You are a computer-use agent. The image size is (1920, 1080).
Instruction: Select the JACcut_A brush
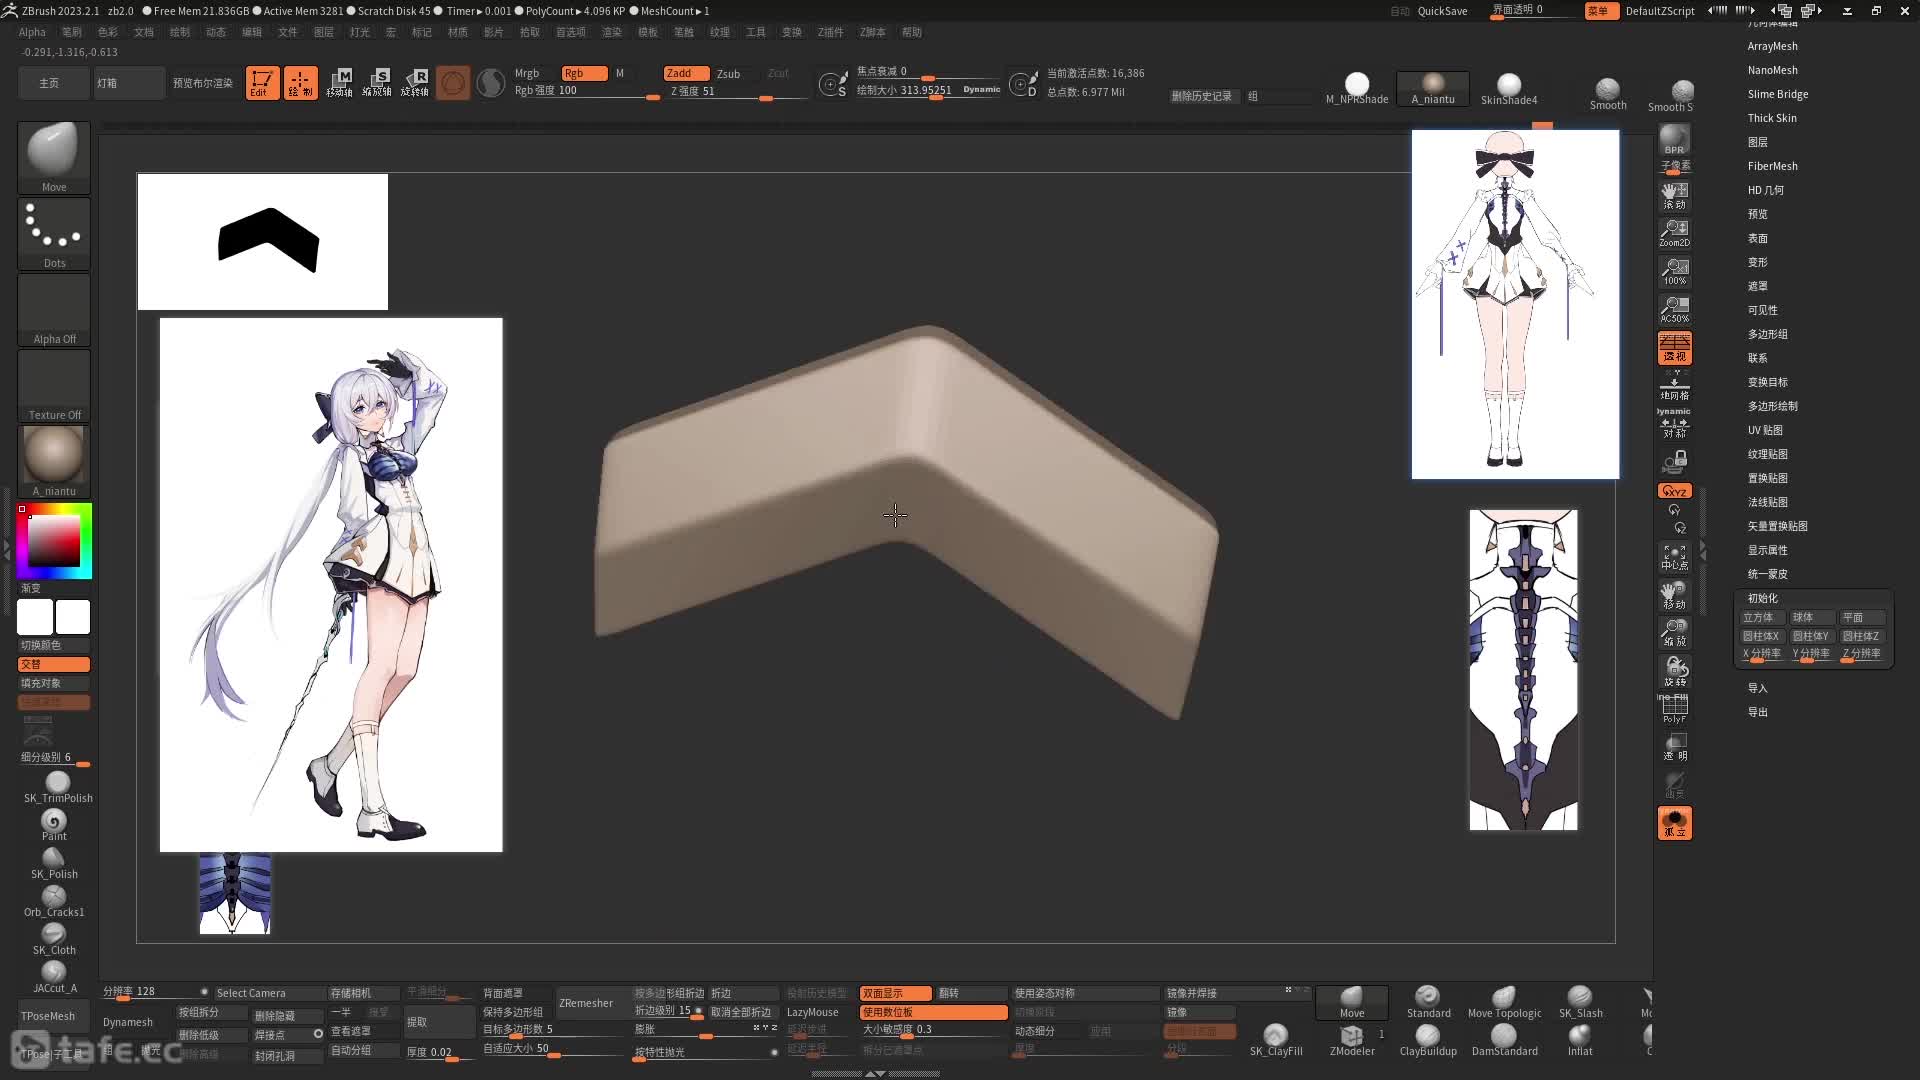pyautogui.click(x=54, y=977)
